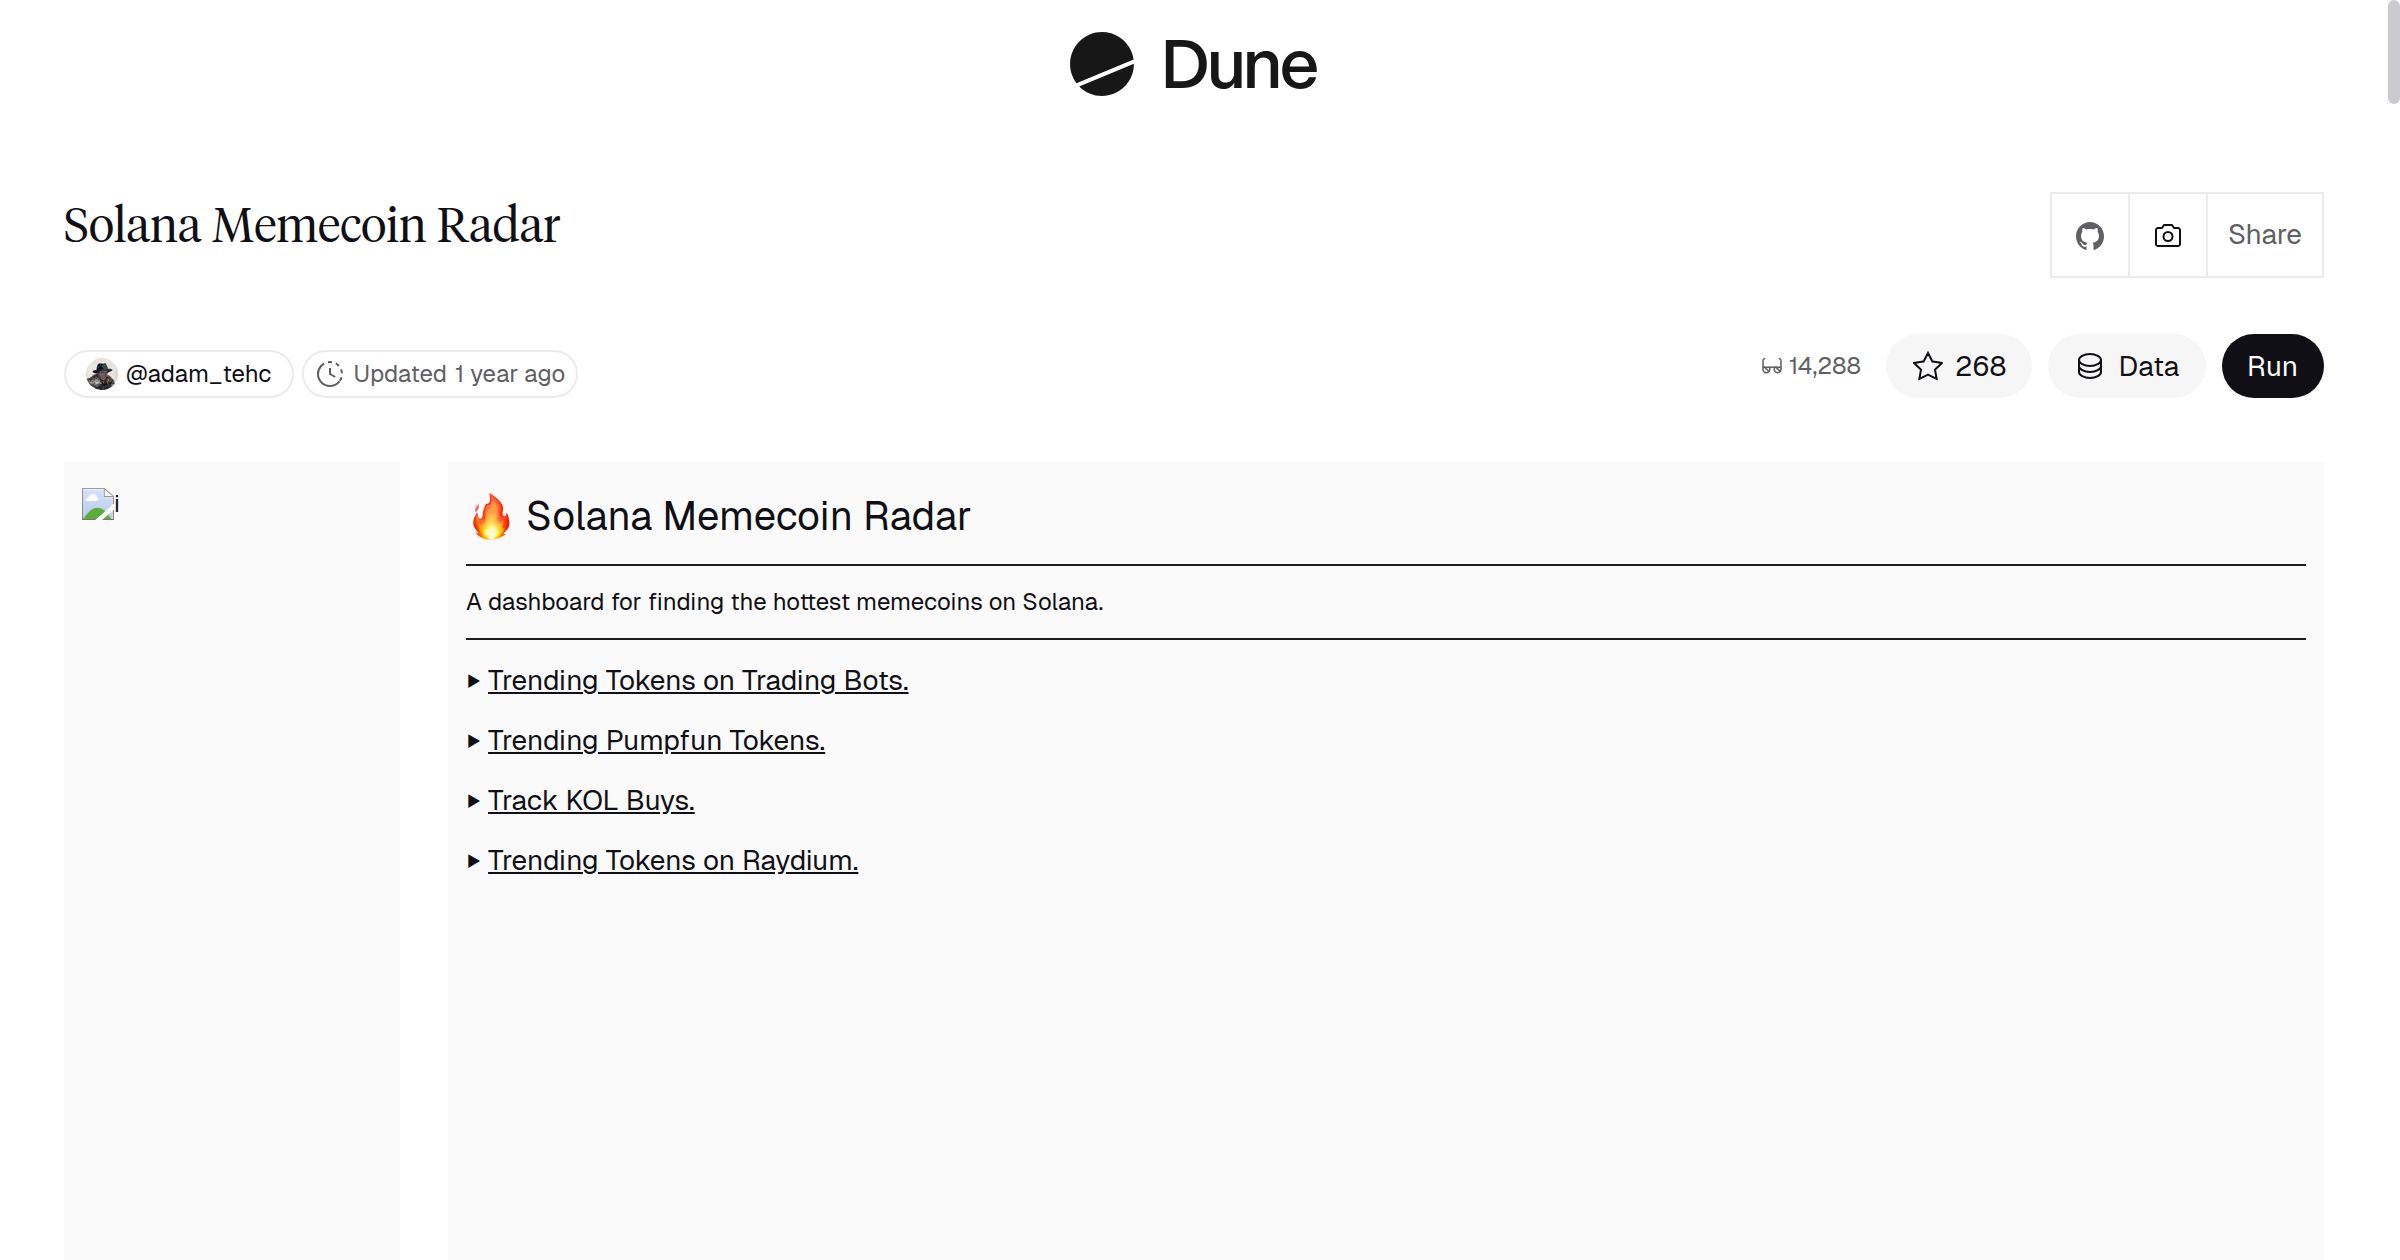Click the fire emoji in the dashboard header

tap(492, 515)
